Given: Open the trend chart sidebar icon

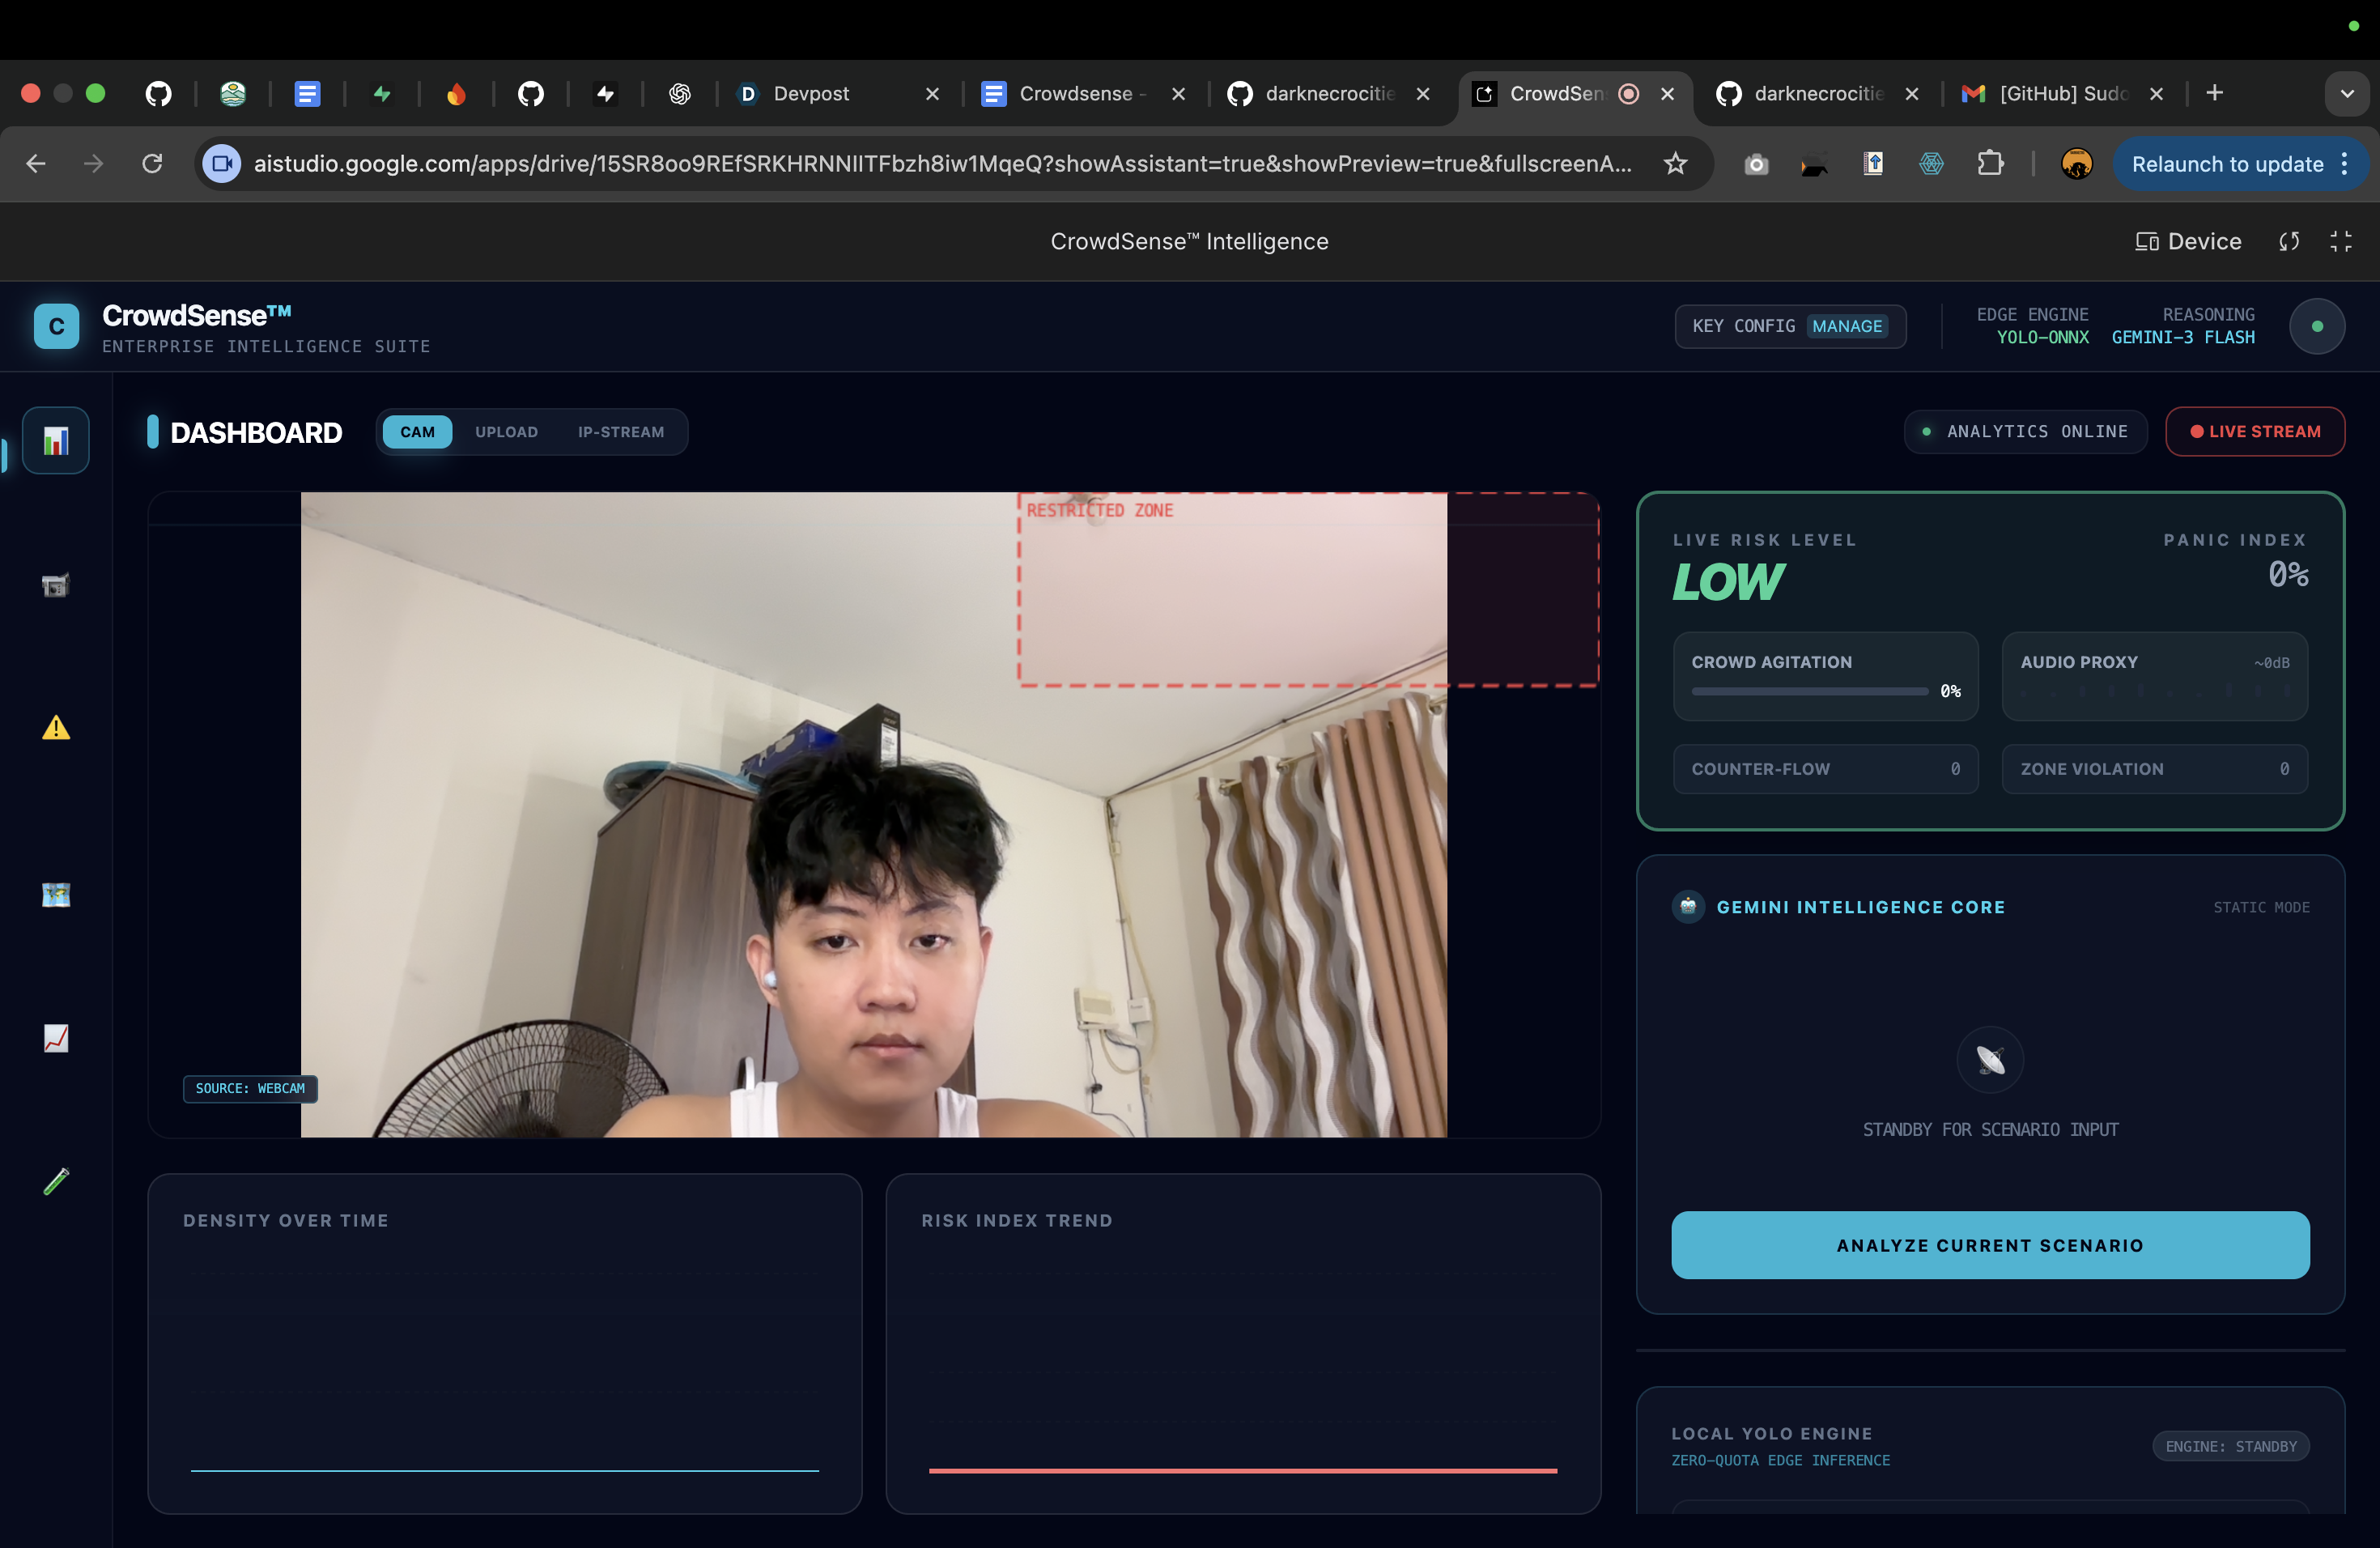Looking at the screenshot, I should pos(56,1038).
